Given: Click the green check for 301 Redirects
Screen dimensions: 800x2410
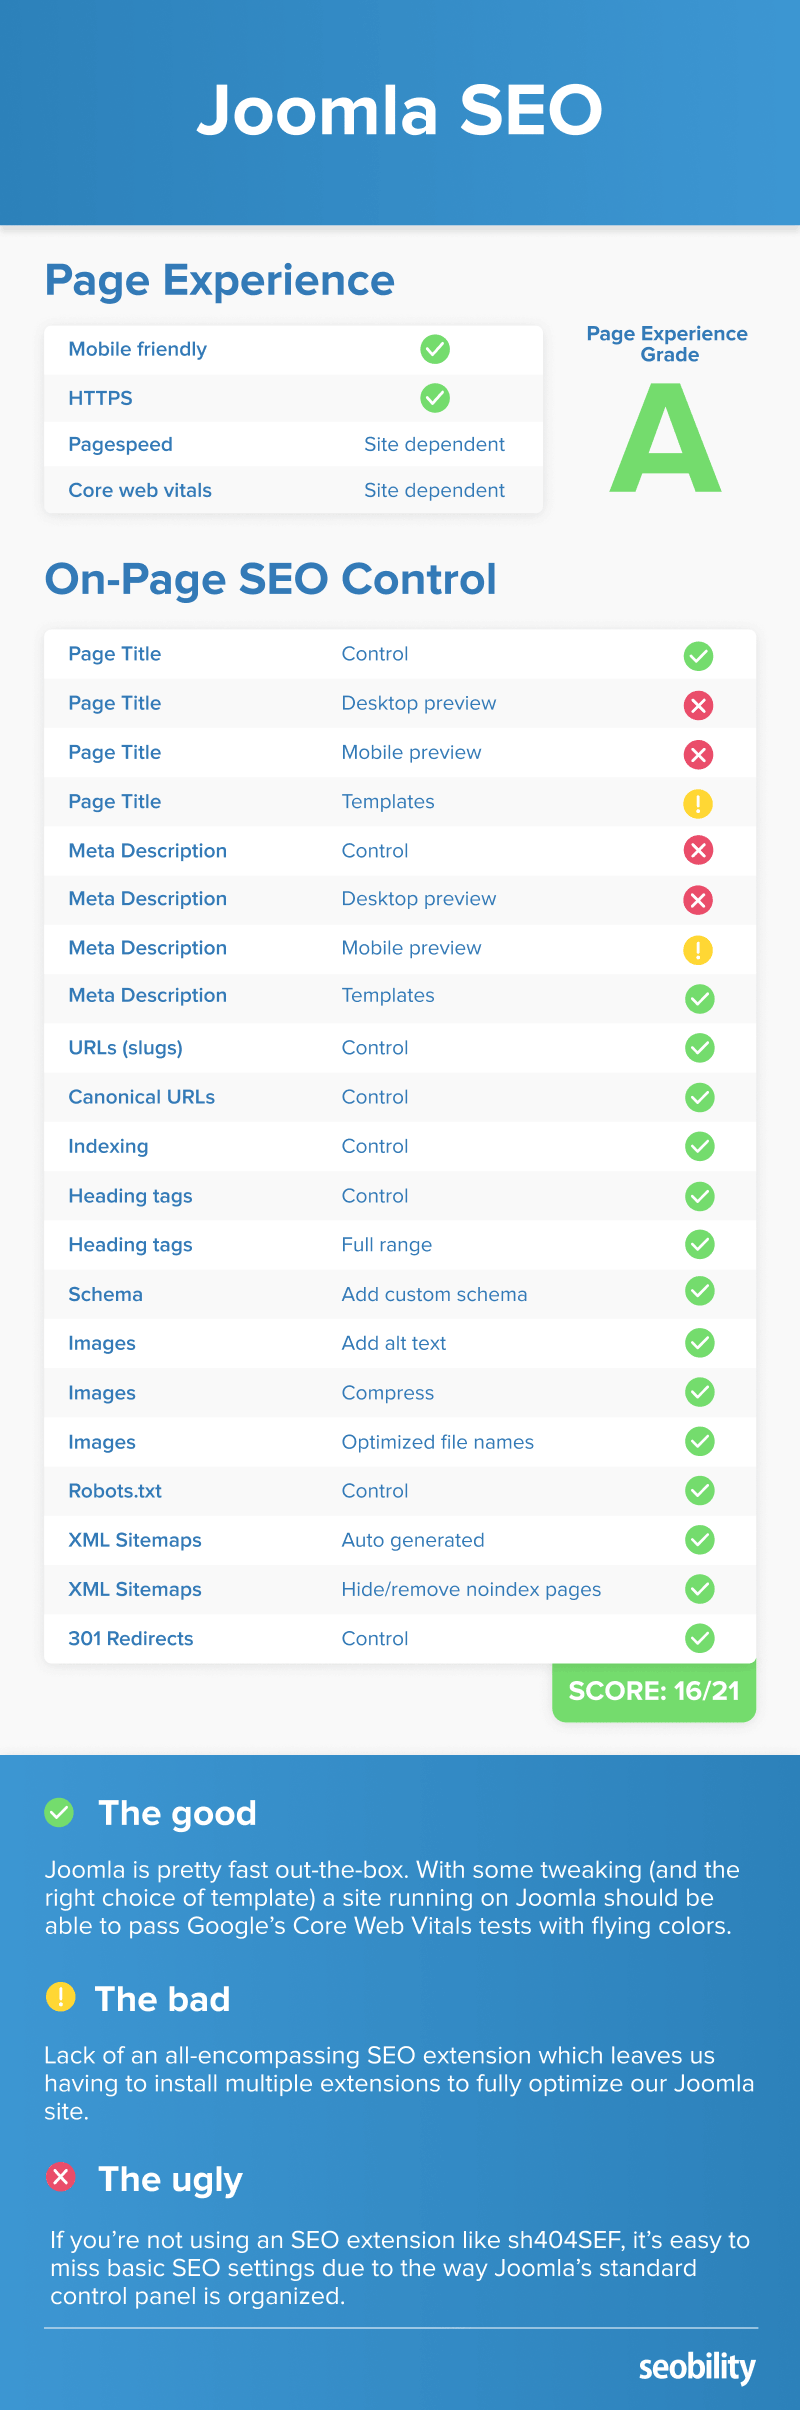Looking at the screenshot, I should click(700, 1638).
